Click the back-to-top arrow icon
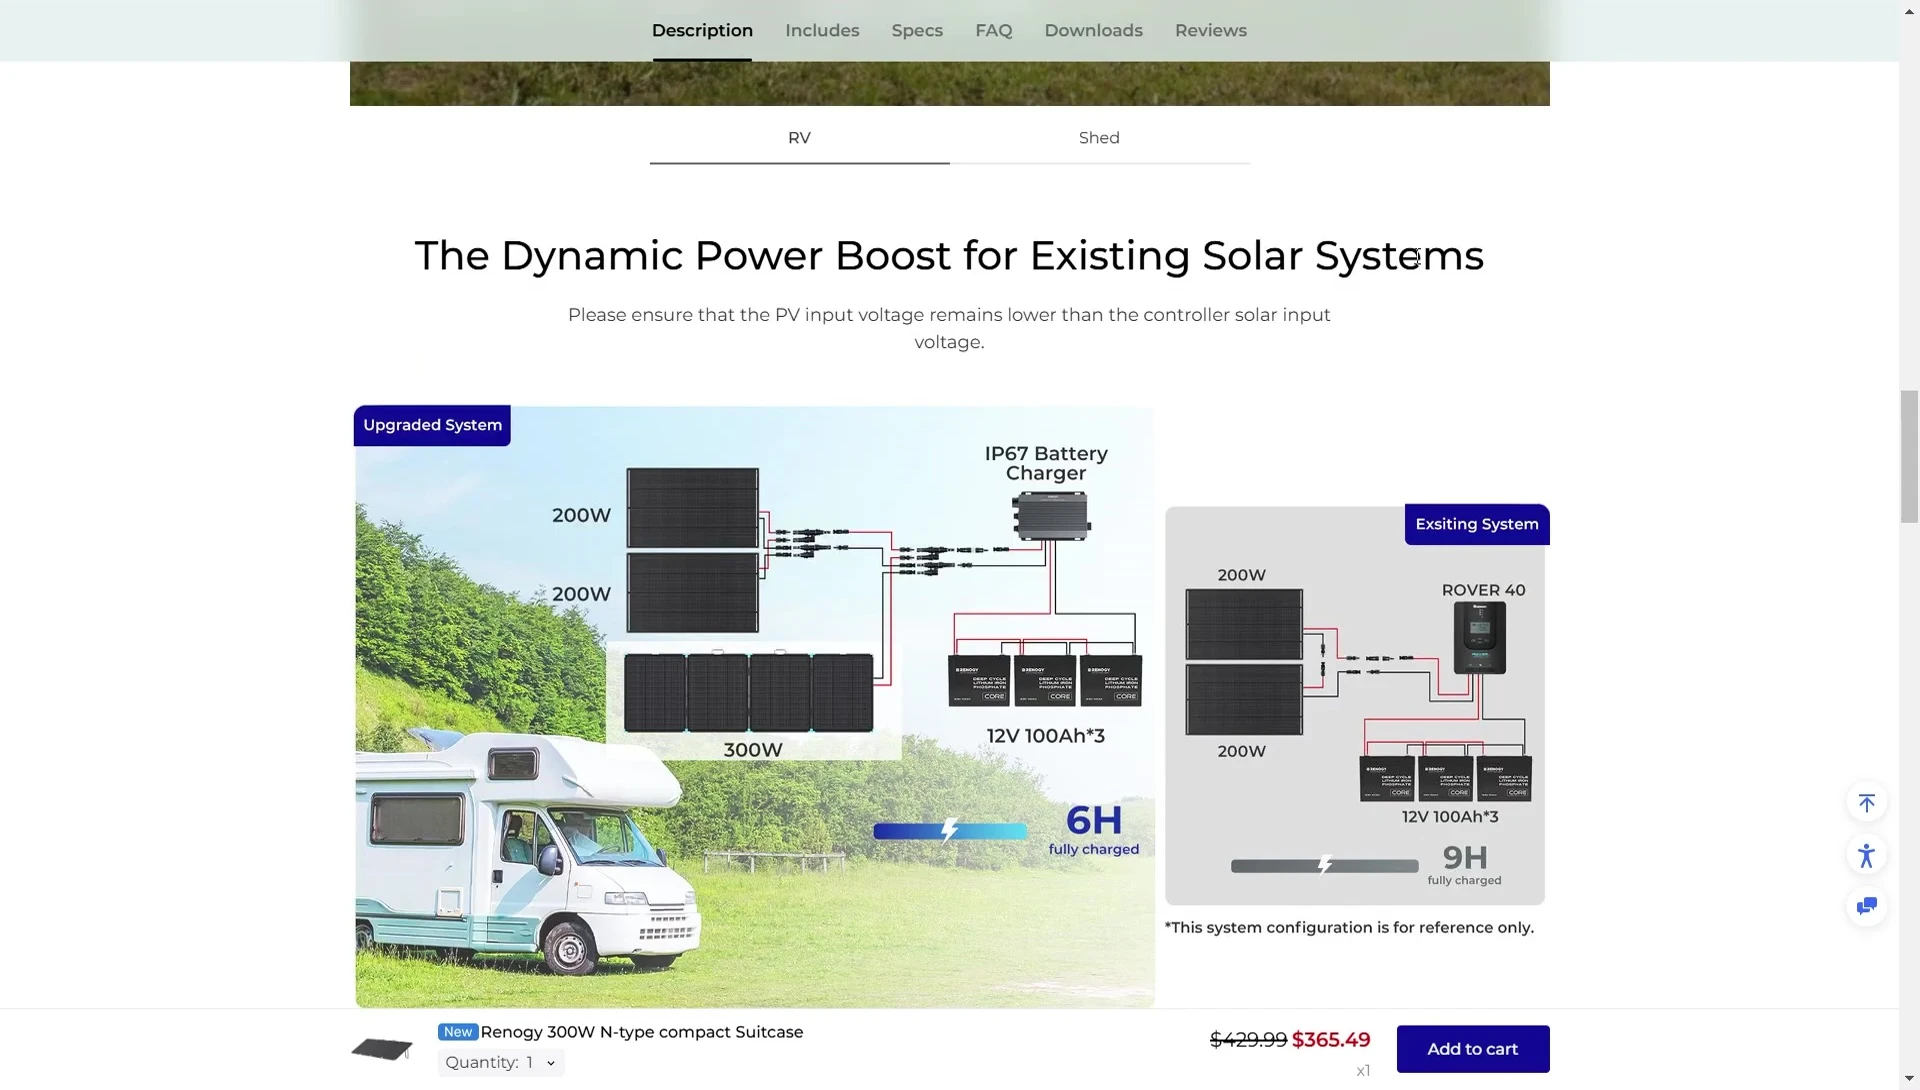 [x=1866, y=803]
